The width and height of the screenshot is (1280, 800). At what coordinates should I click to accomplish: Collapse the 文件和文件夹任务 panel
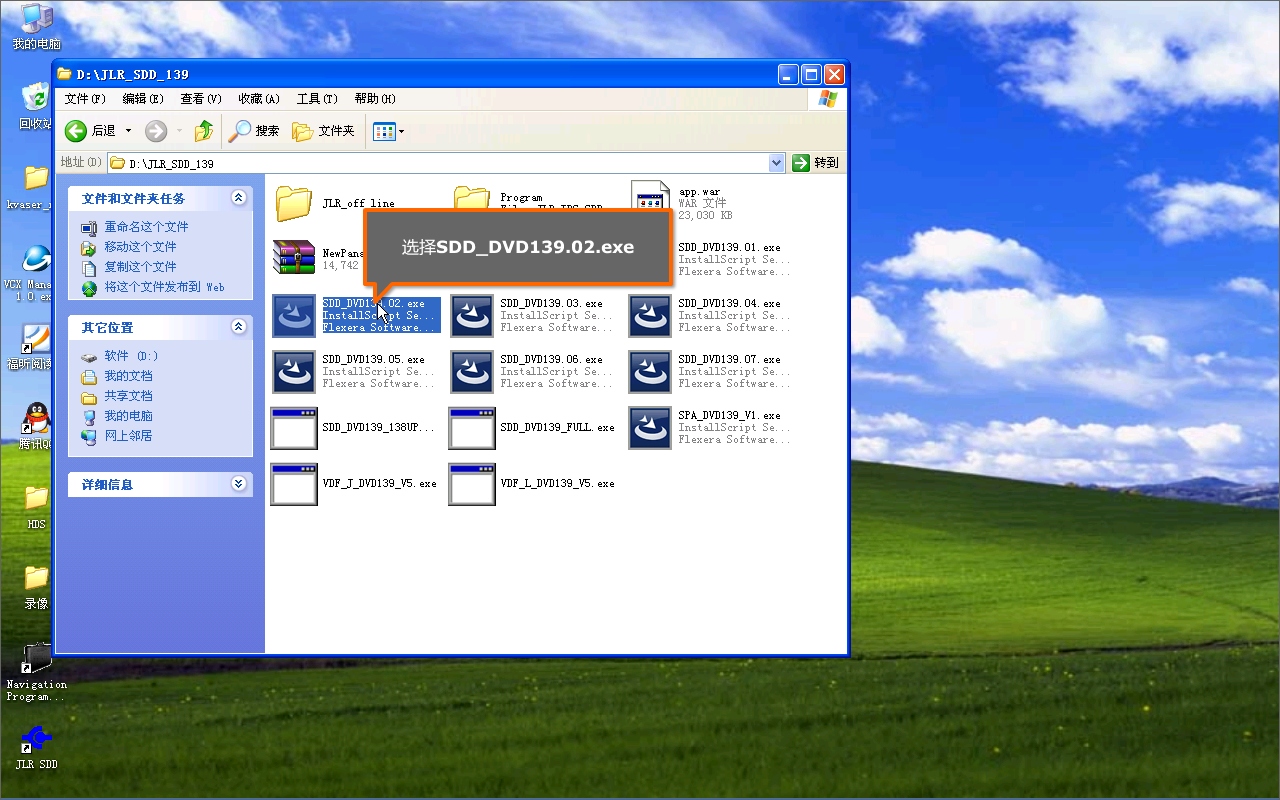tap(238, 198)
